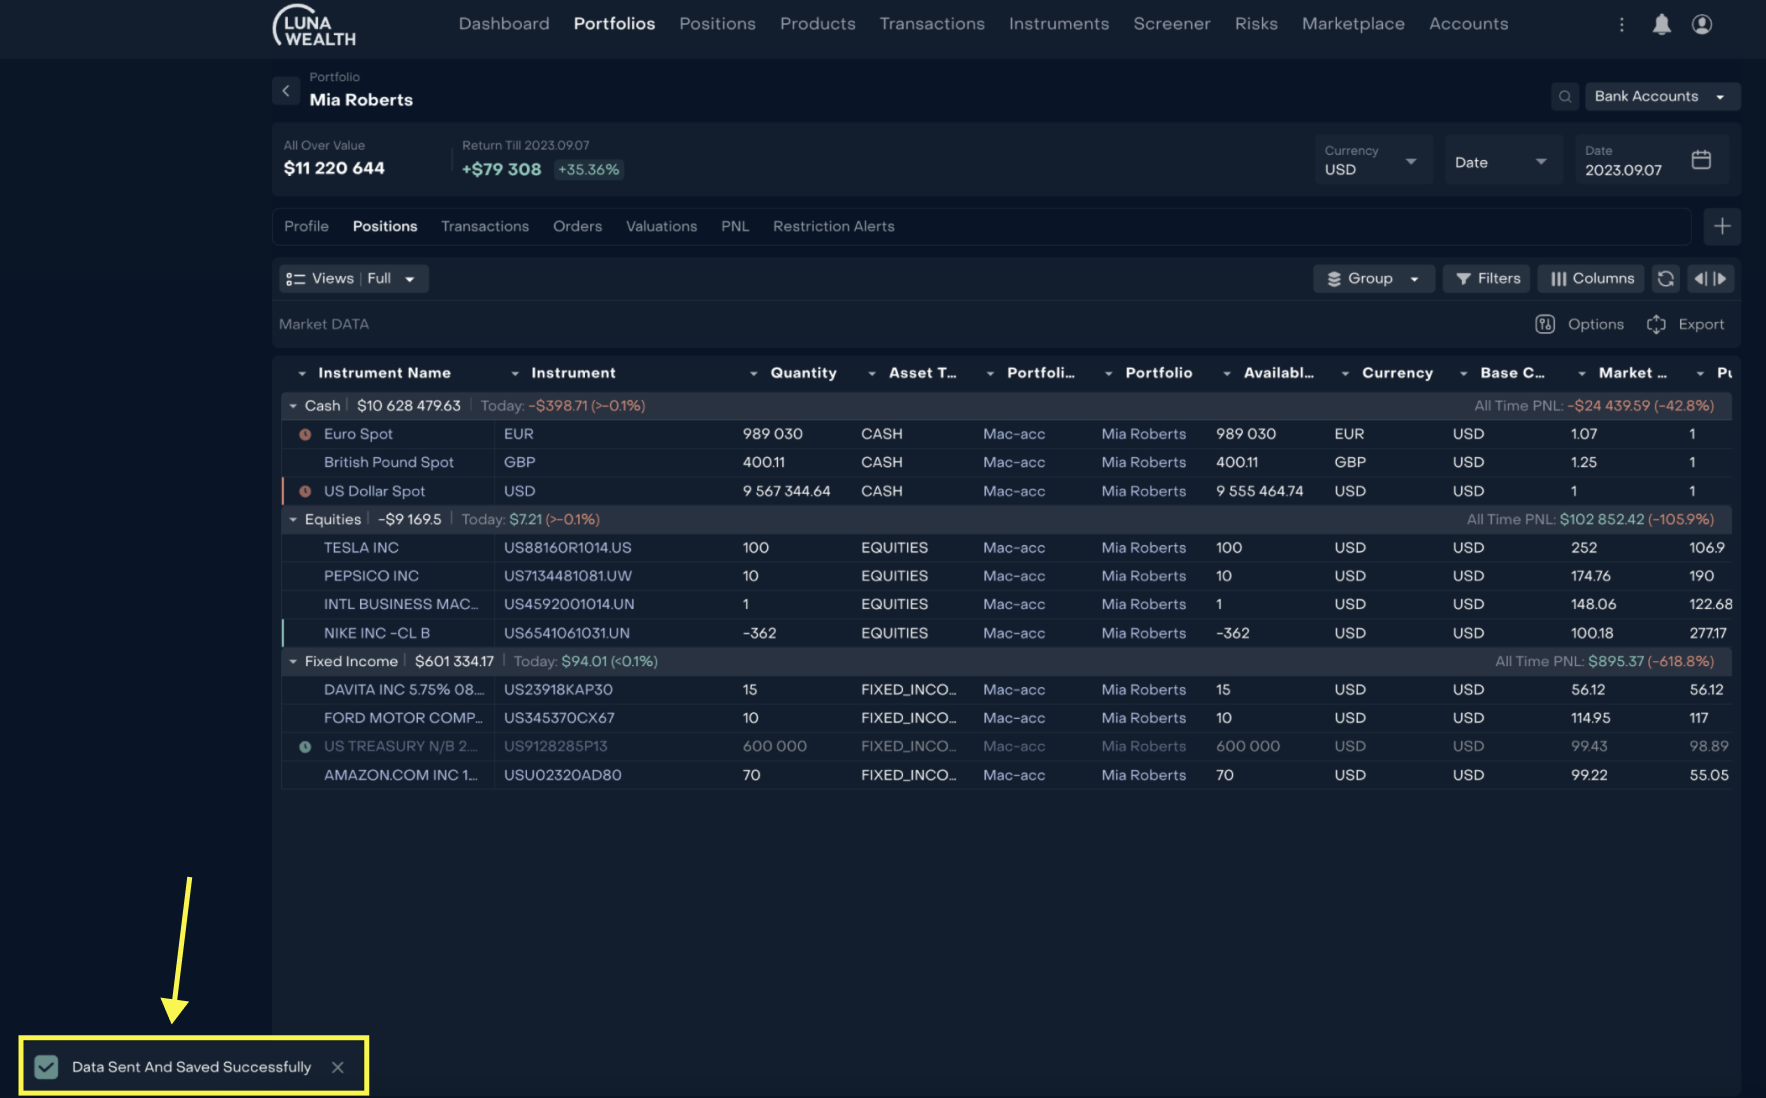Switch to the Valuations tab
The image size is (1766, 1098).
coord(661,227)
